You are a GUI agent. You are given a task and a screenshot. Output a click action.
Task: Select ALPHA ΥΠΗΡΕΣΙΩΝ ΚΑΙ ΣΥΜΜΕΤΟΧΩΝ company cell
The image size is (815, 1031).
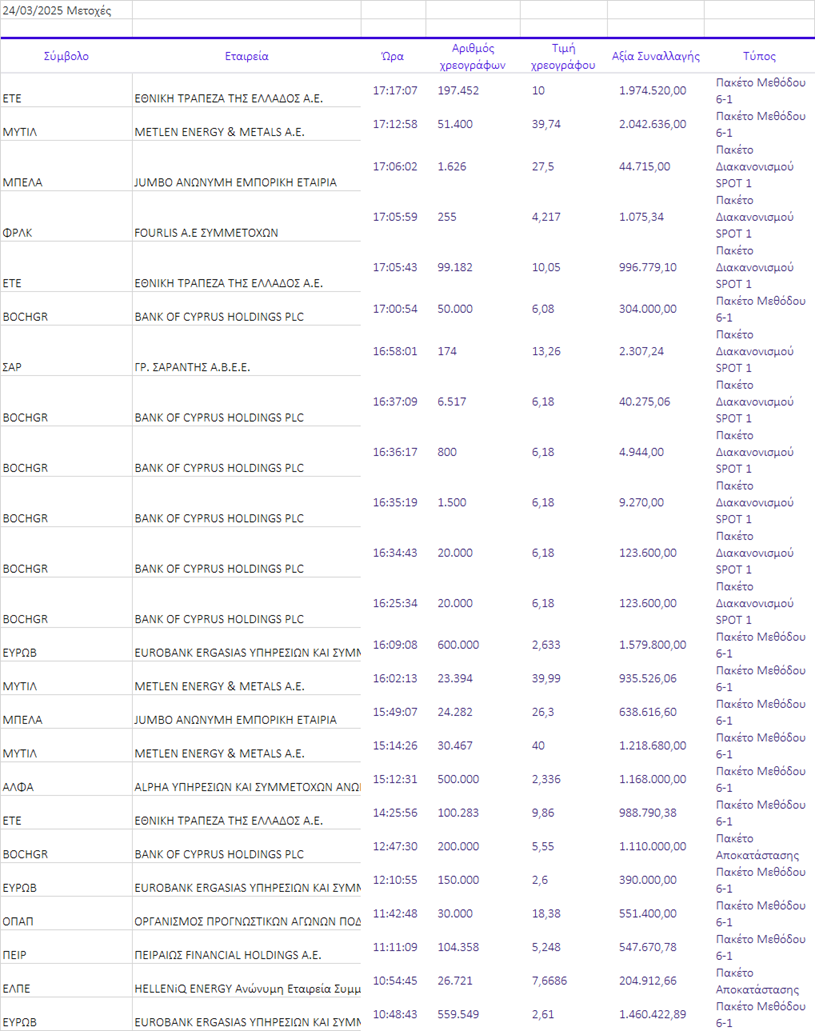[247, 787]
